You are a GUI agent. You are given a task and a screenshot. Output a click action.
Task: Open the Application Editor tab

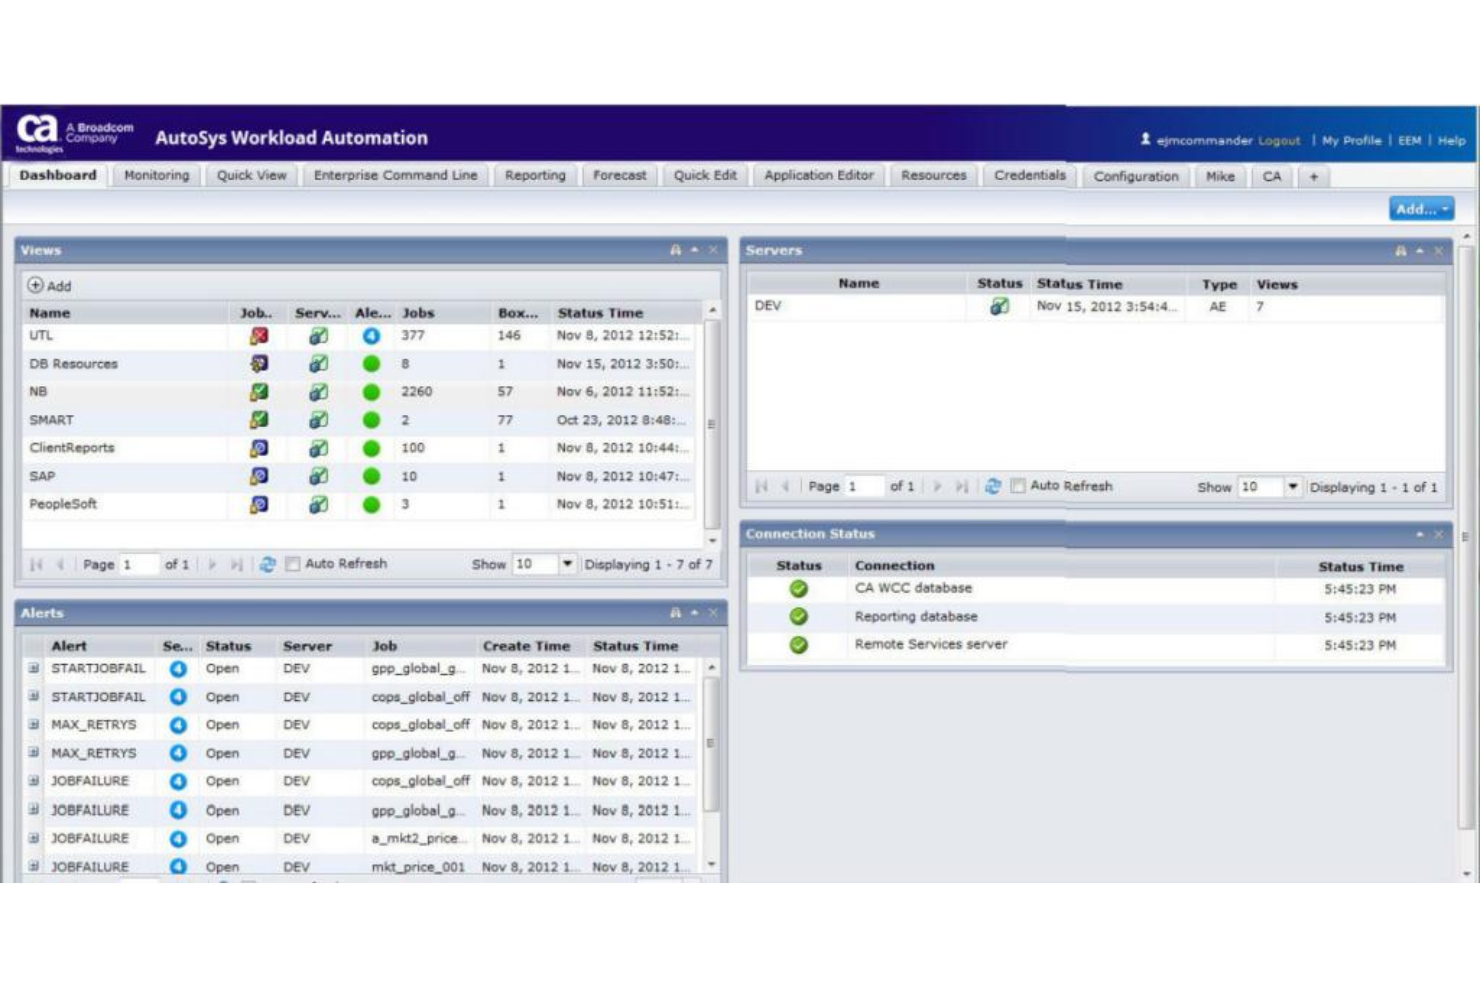818,174
